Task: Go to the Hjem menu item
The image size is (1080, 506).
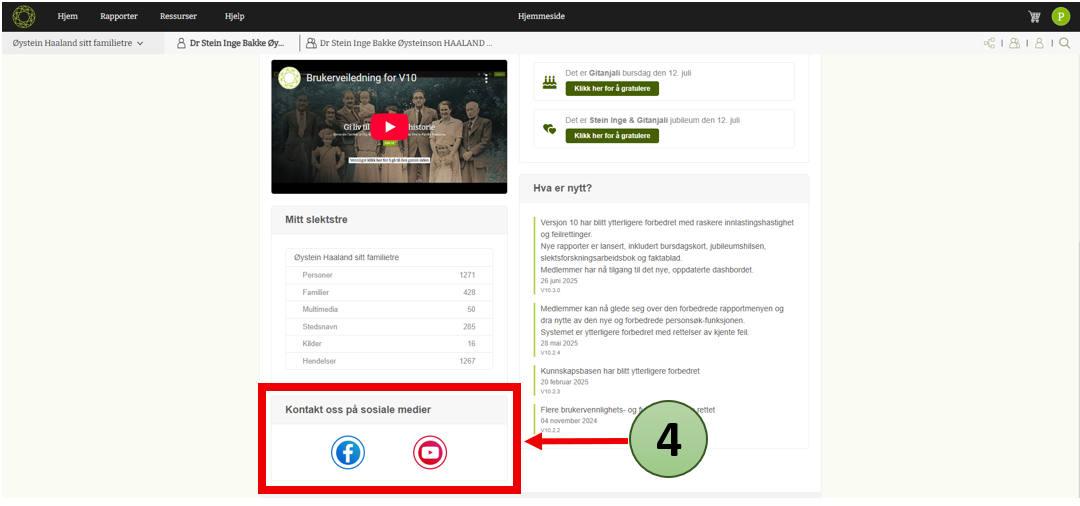Action: (67, 16)
